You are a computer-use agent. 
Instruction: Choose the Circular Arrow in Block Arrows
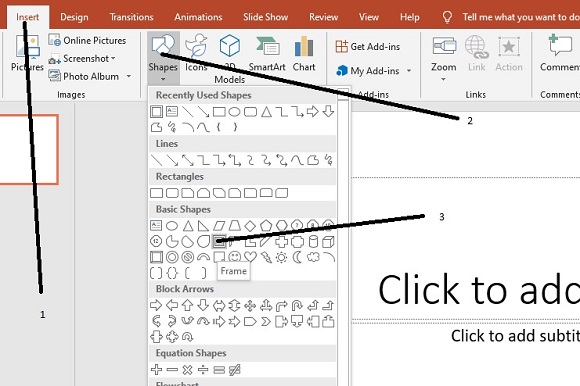tap(188, 337)
